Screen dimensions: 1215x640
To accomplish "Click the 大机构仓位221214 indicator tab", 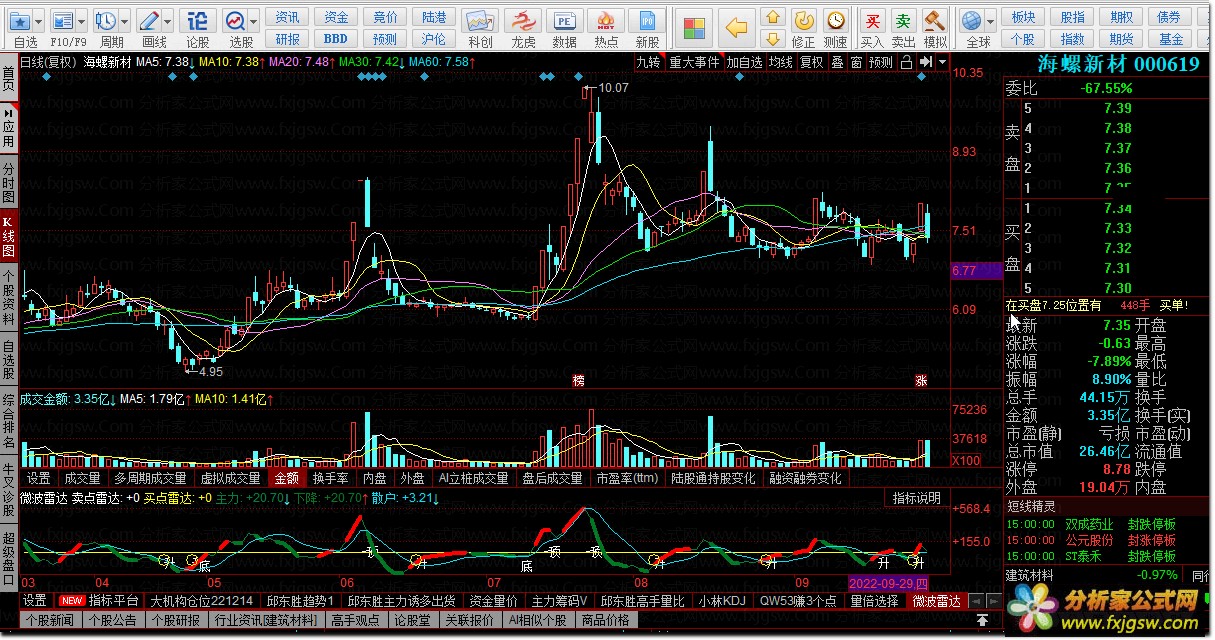I will coord(201,601).
